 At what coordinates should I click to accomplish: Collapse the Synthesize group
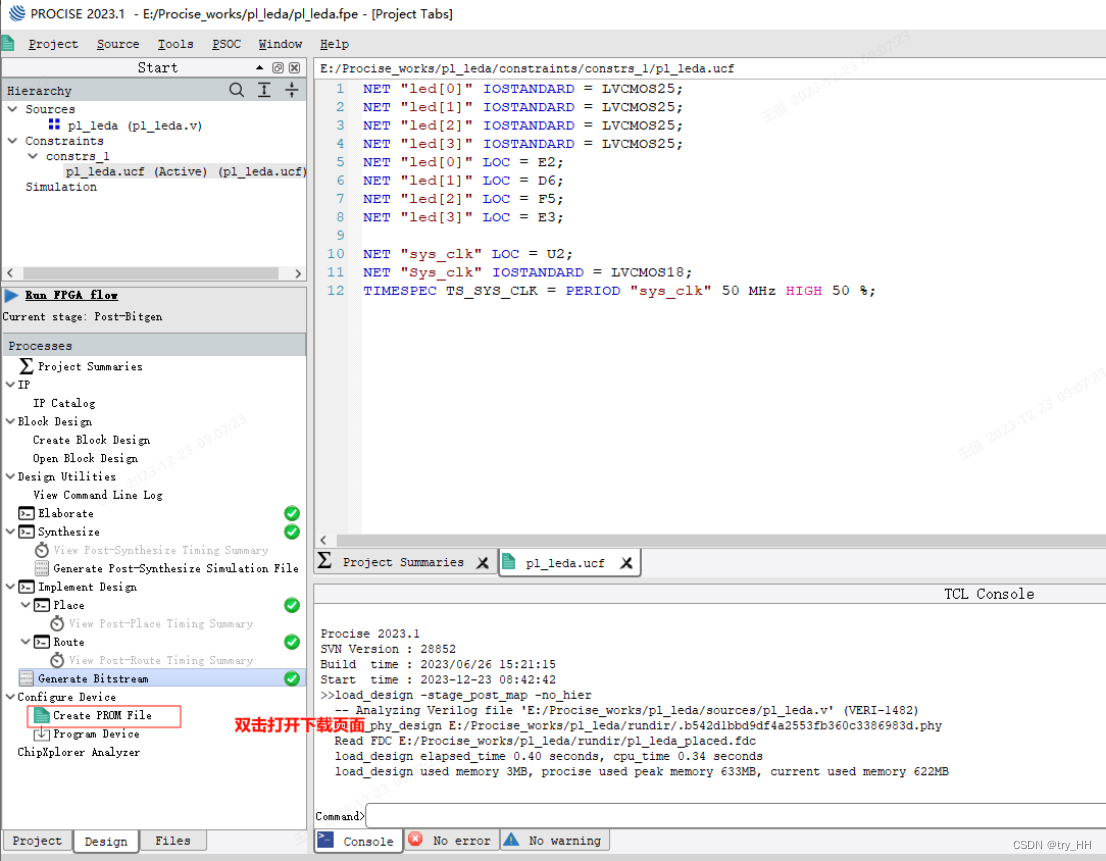(10, 532)
